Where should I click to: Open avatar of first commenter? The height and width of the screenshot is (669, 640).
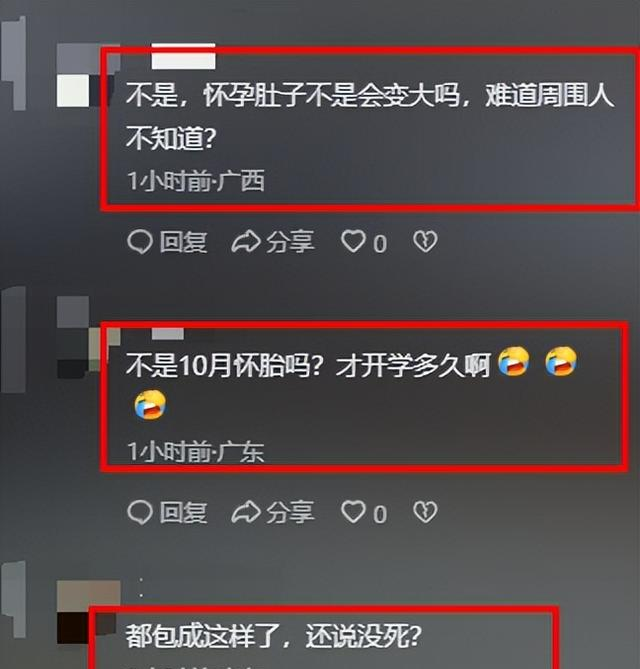pos(85,75)
